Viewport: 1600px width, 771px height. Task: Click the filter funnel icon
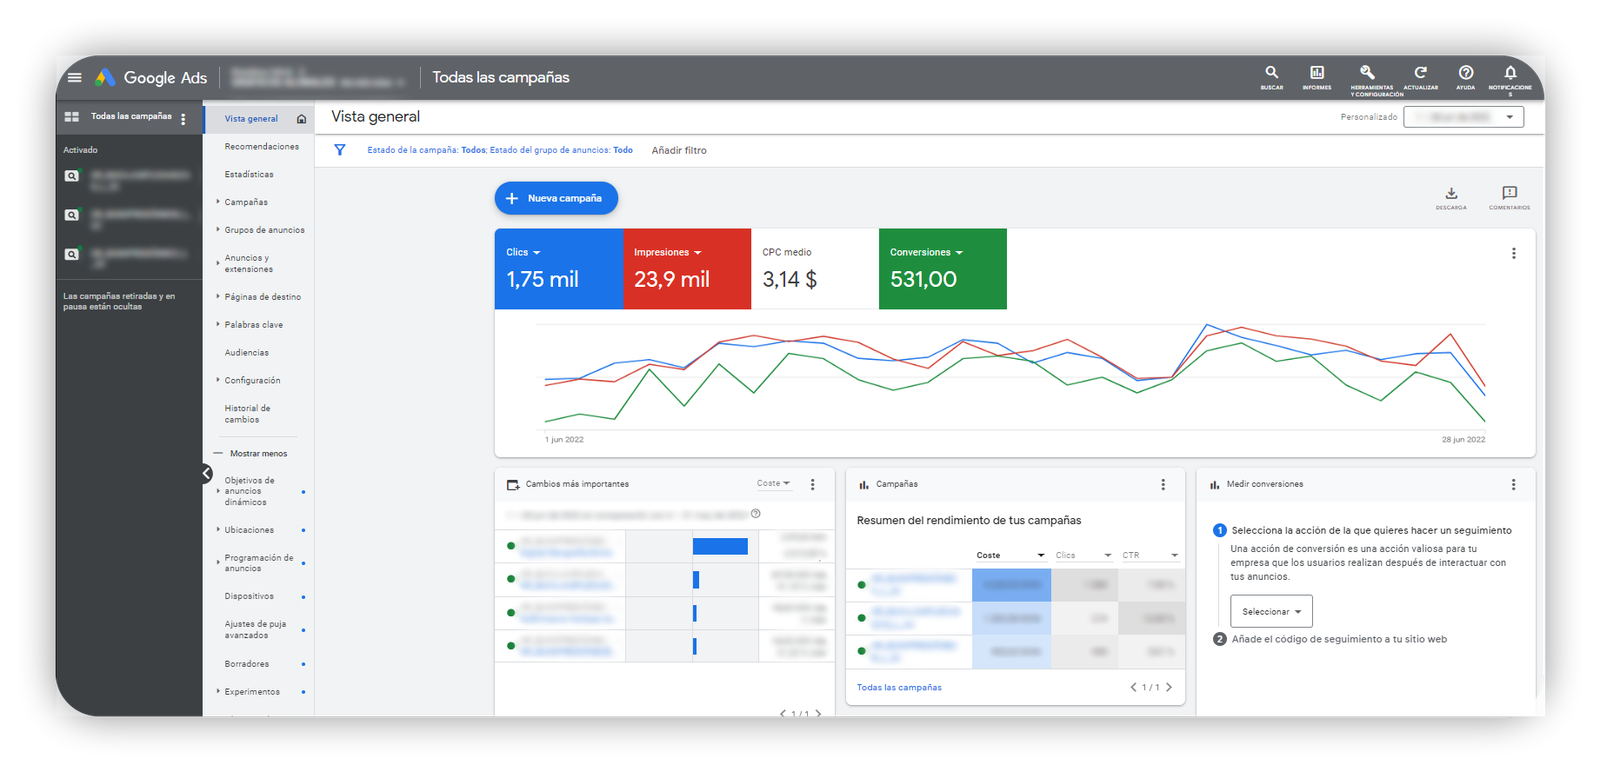tap(340, 150)
